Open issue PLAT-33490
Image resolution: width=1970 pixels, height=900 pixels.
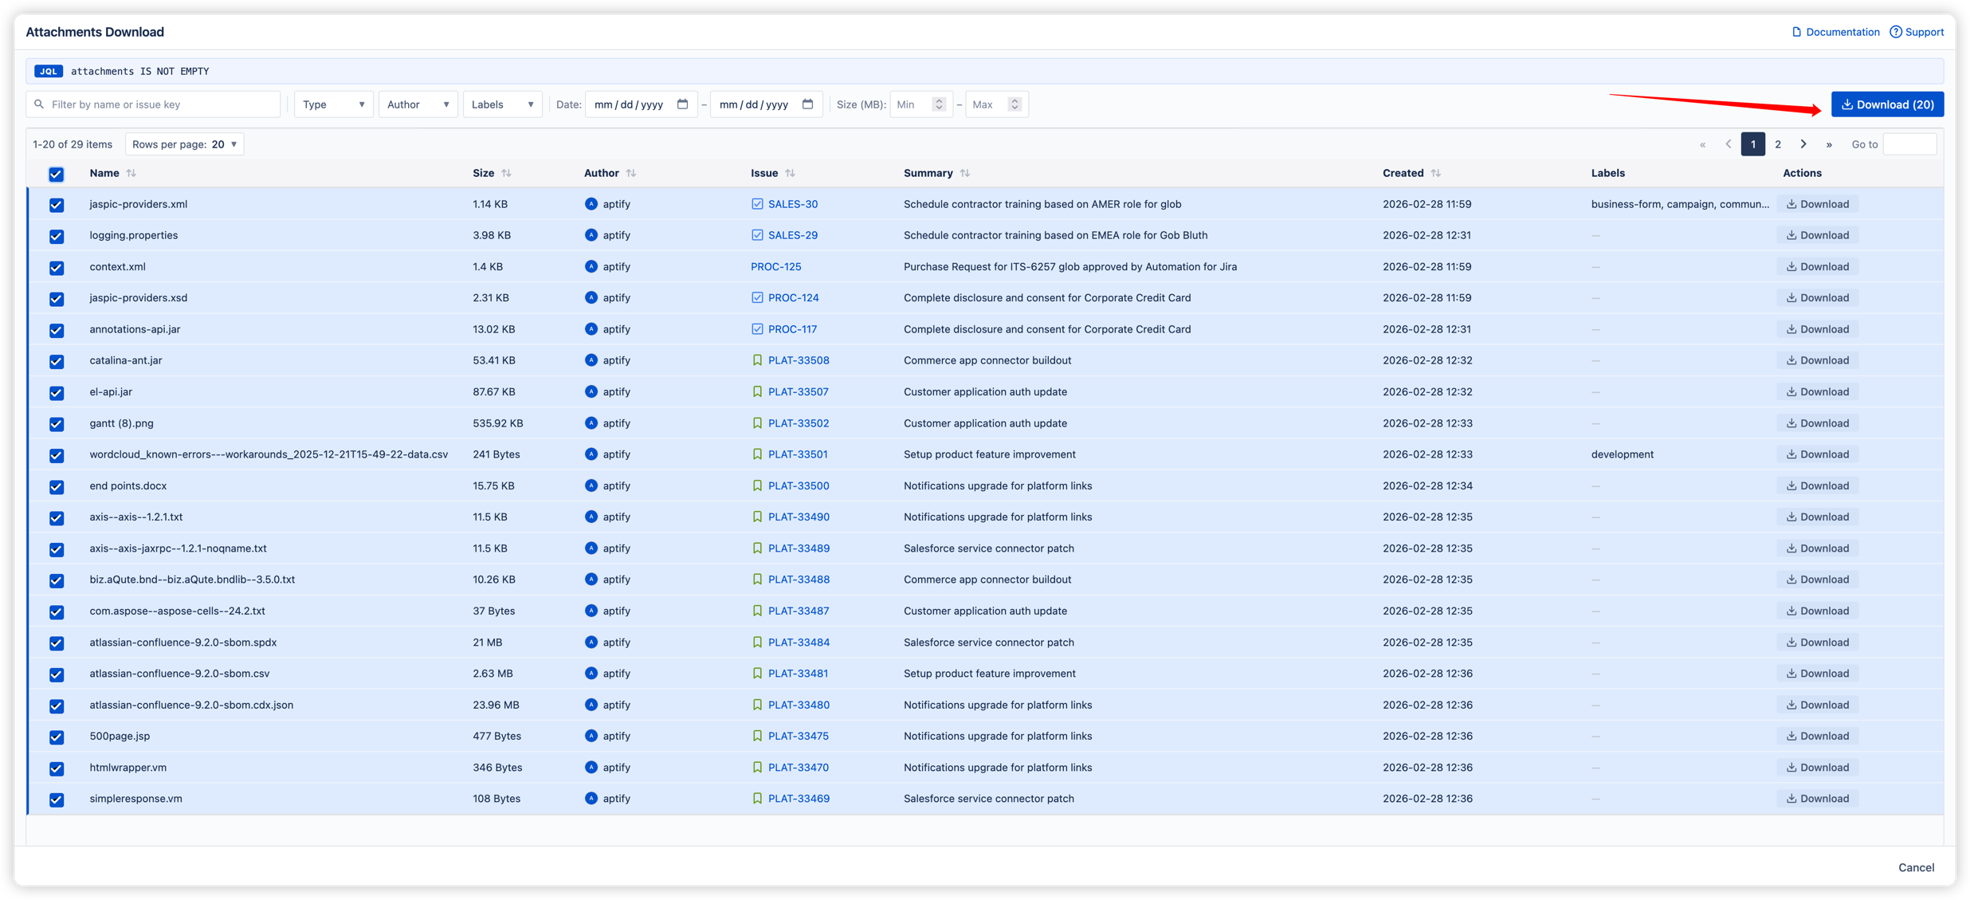[799, 517]
